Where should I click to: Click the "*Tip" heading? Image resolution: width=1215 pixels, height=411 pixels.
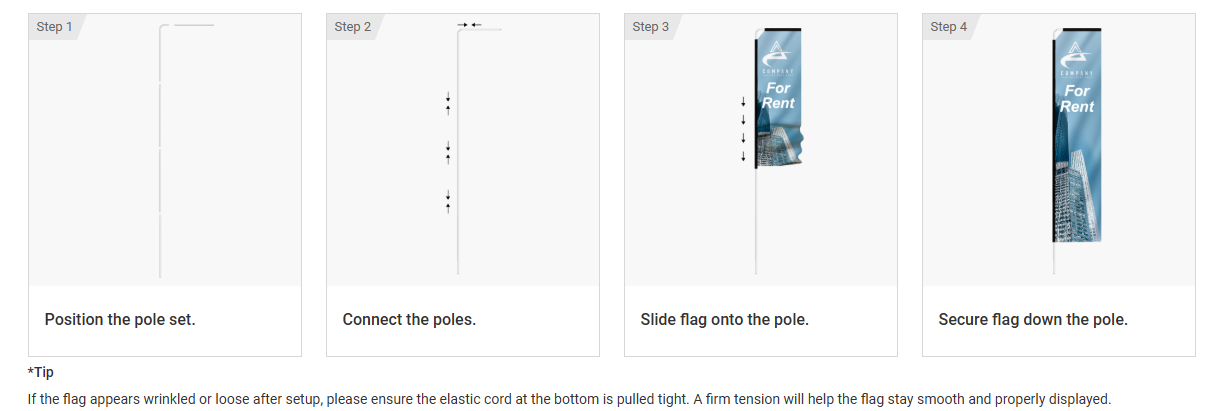pyautogui.click(x=40, y=372)
